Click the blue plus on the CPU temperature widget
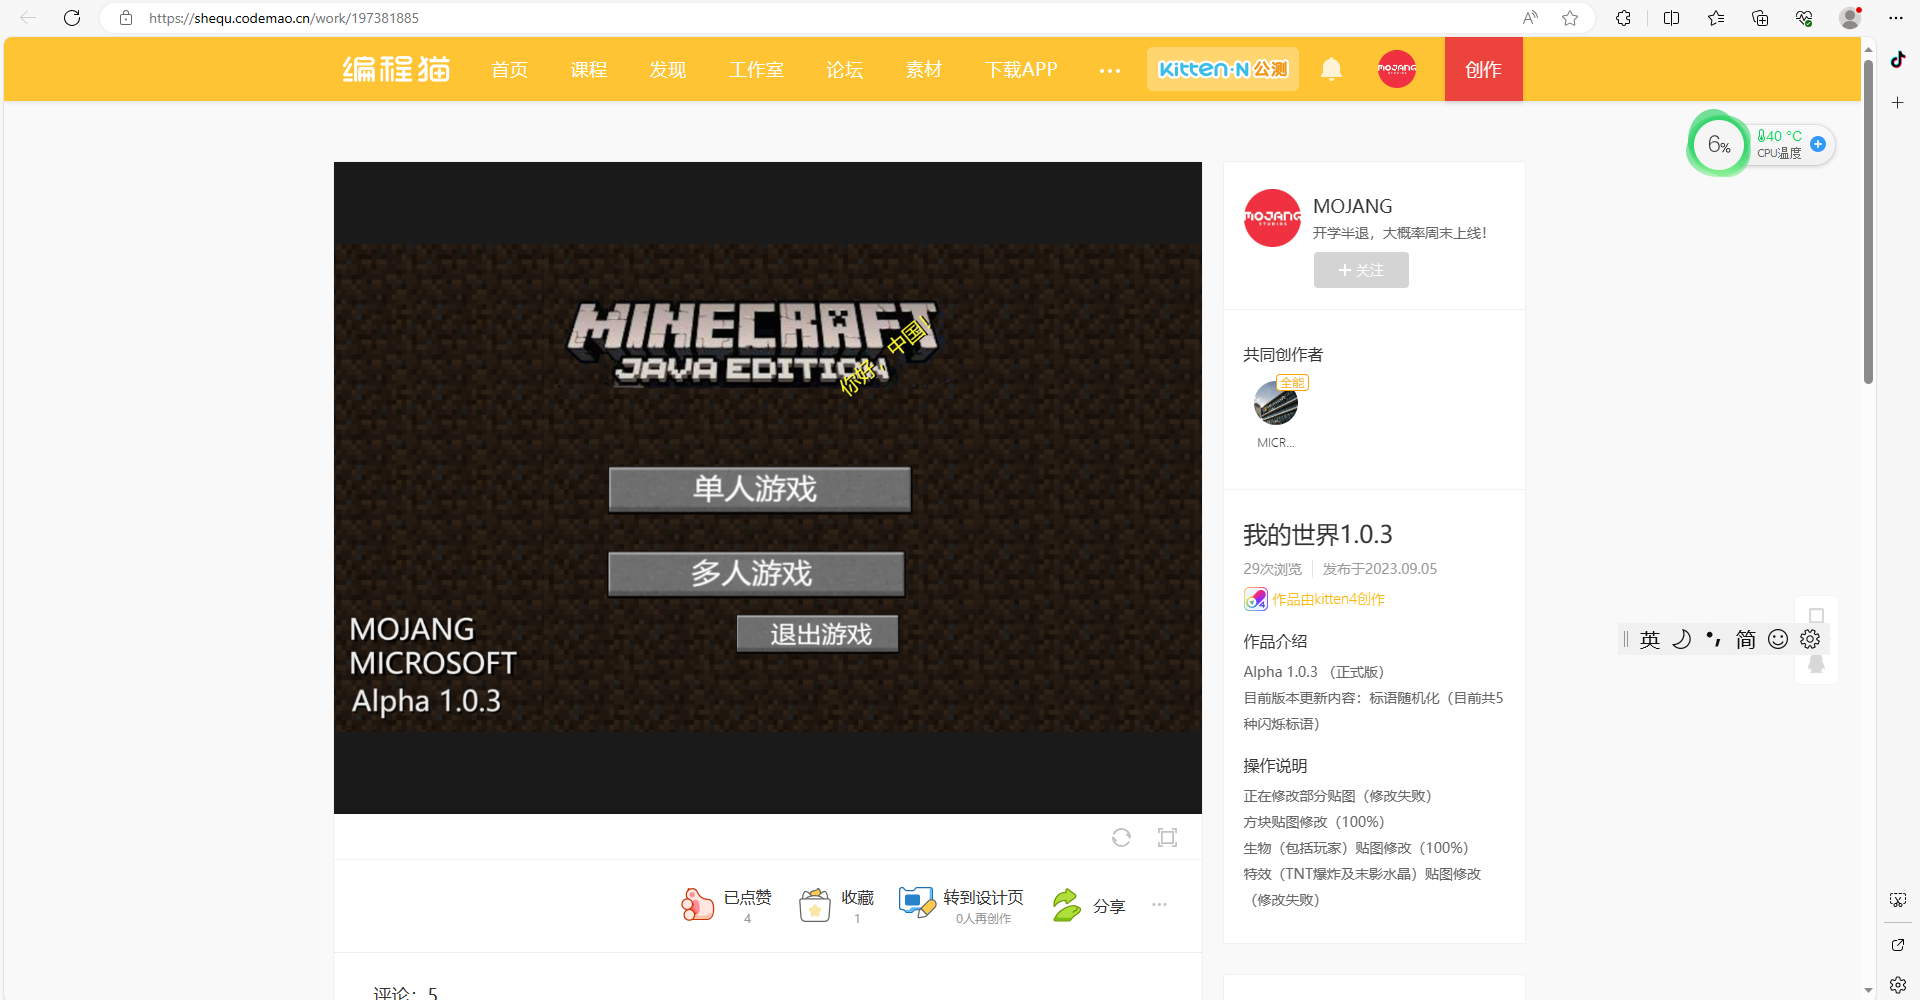 click(x=1818, y=144)
